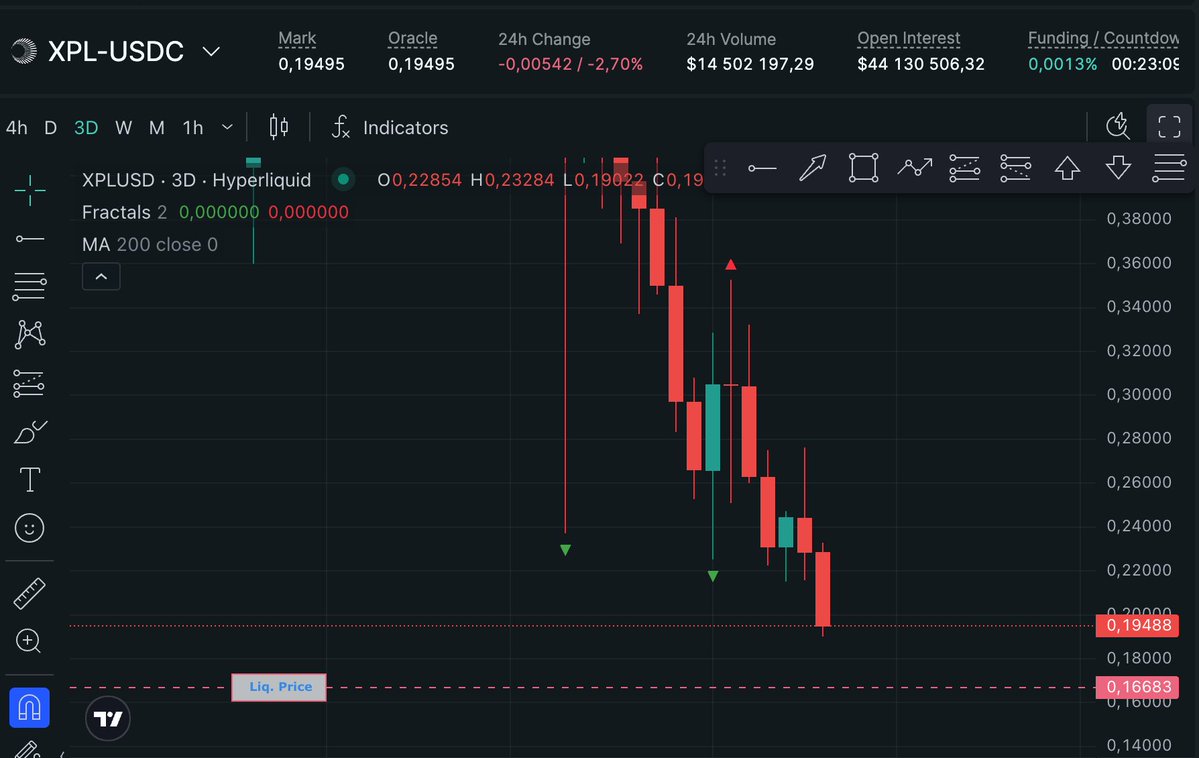Select the Zoom In magnifier tool
This screenshot has height=758, width=1199.
click(x=29, y=641)
